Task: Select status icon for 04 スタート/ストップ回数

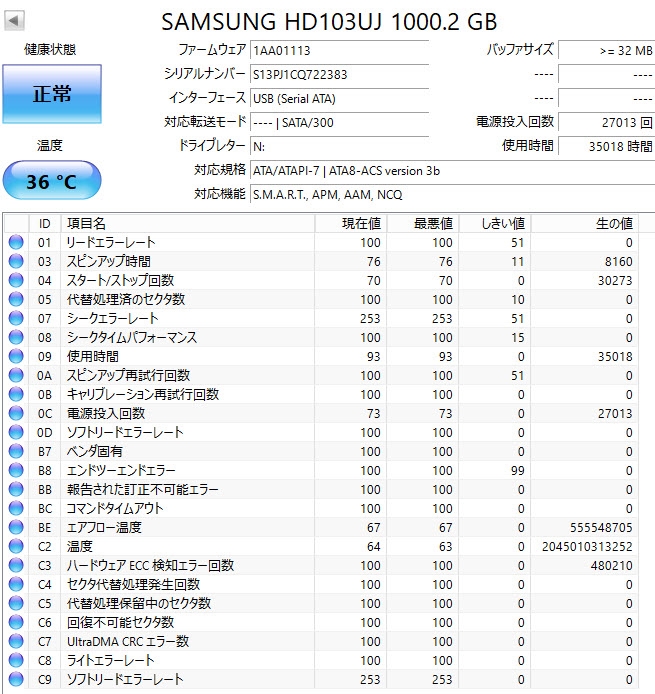Action: click(x=16, y=280)
